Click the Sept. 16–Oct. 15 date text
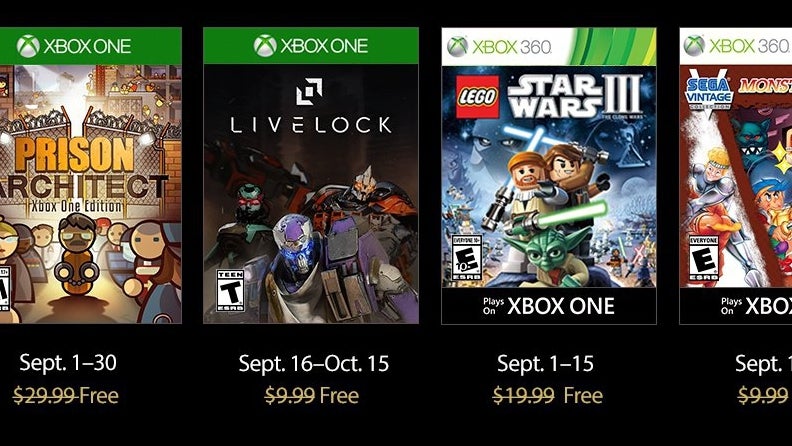 pos(314,364)
